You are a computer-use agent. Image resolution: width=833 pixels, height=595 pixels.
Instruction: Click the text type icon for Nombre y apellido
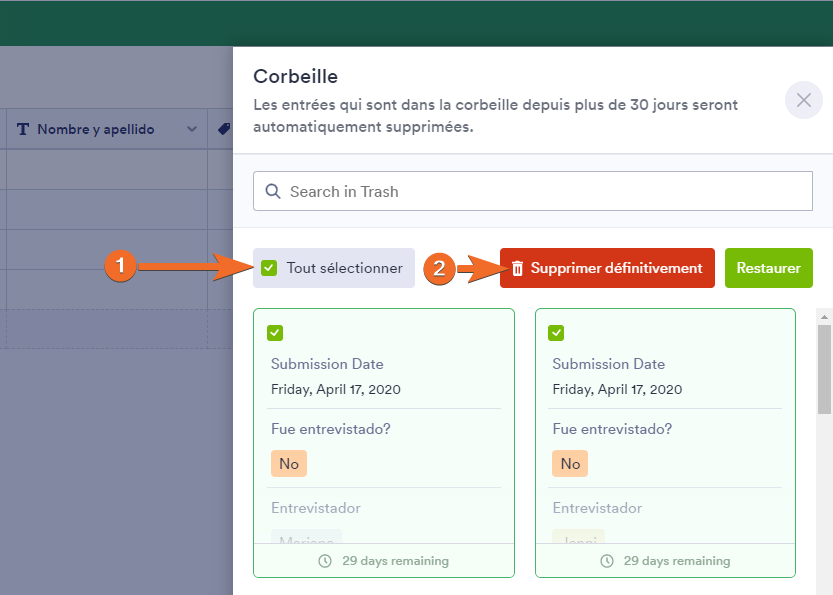pyautogui.click(x=23, y=129)
